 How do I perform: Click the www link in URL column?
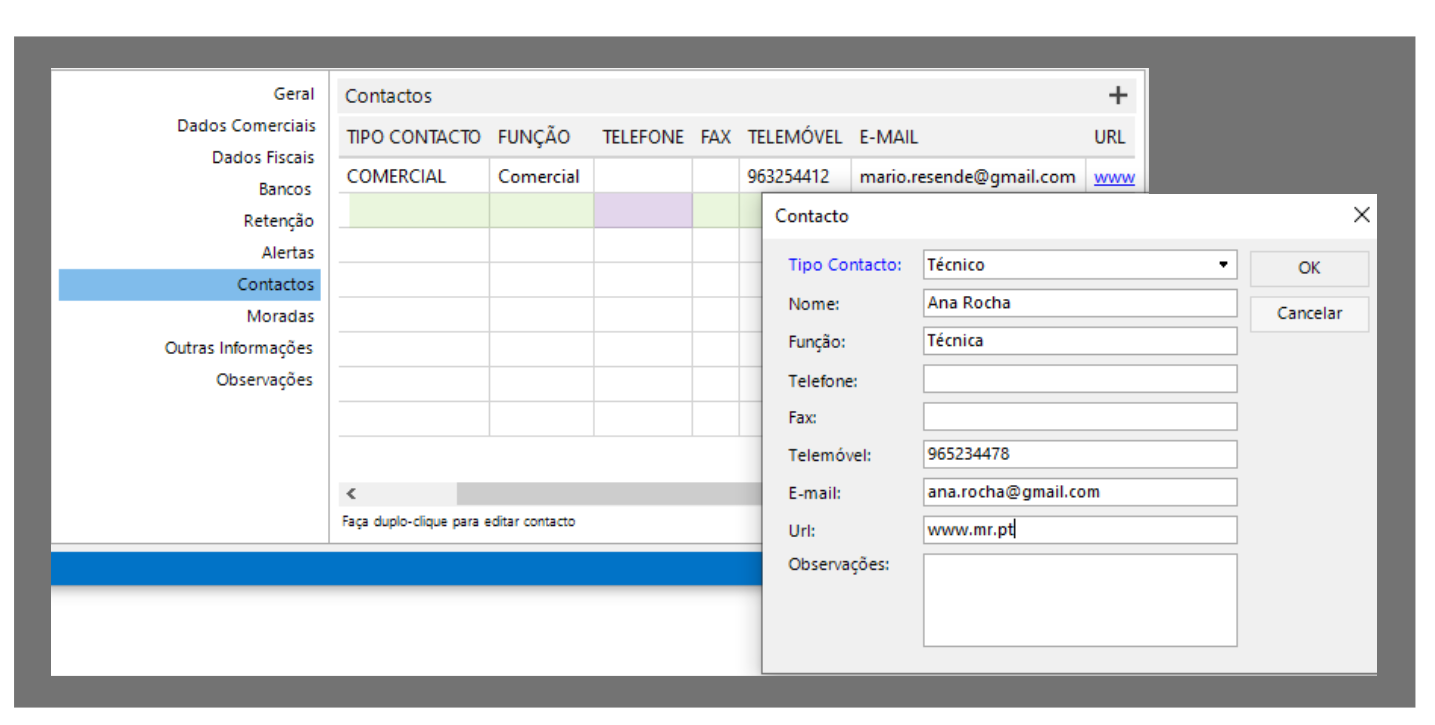1113,177
